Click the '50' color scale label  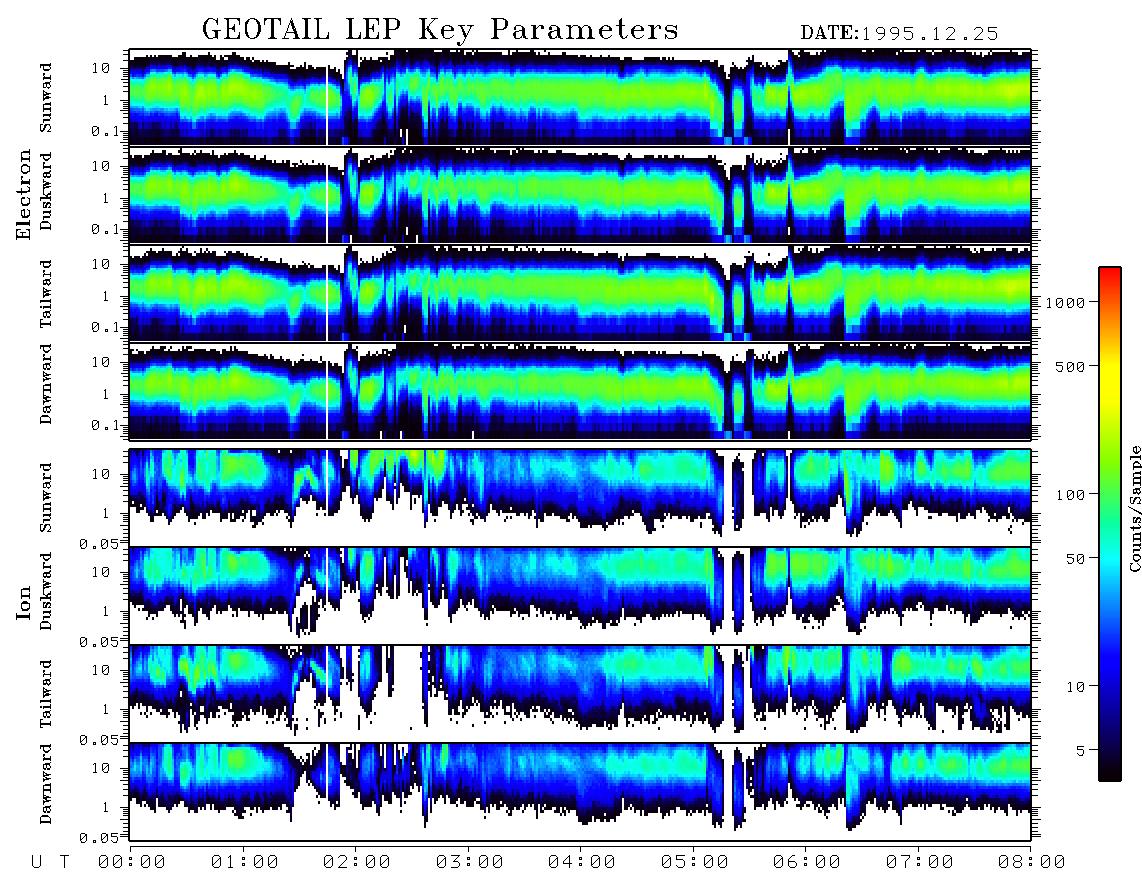(1075, 559)
